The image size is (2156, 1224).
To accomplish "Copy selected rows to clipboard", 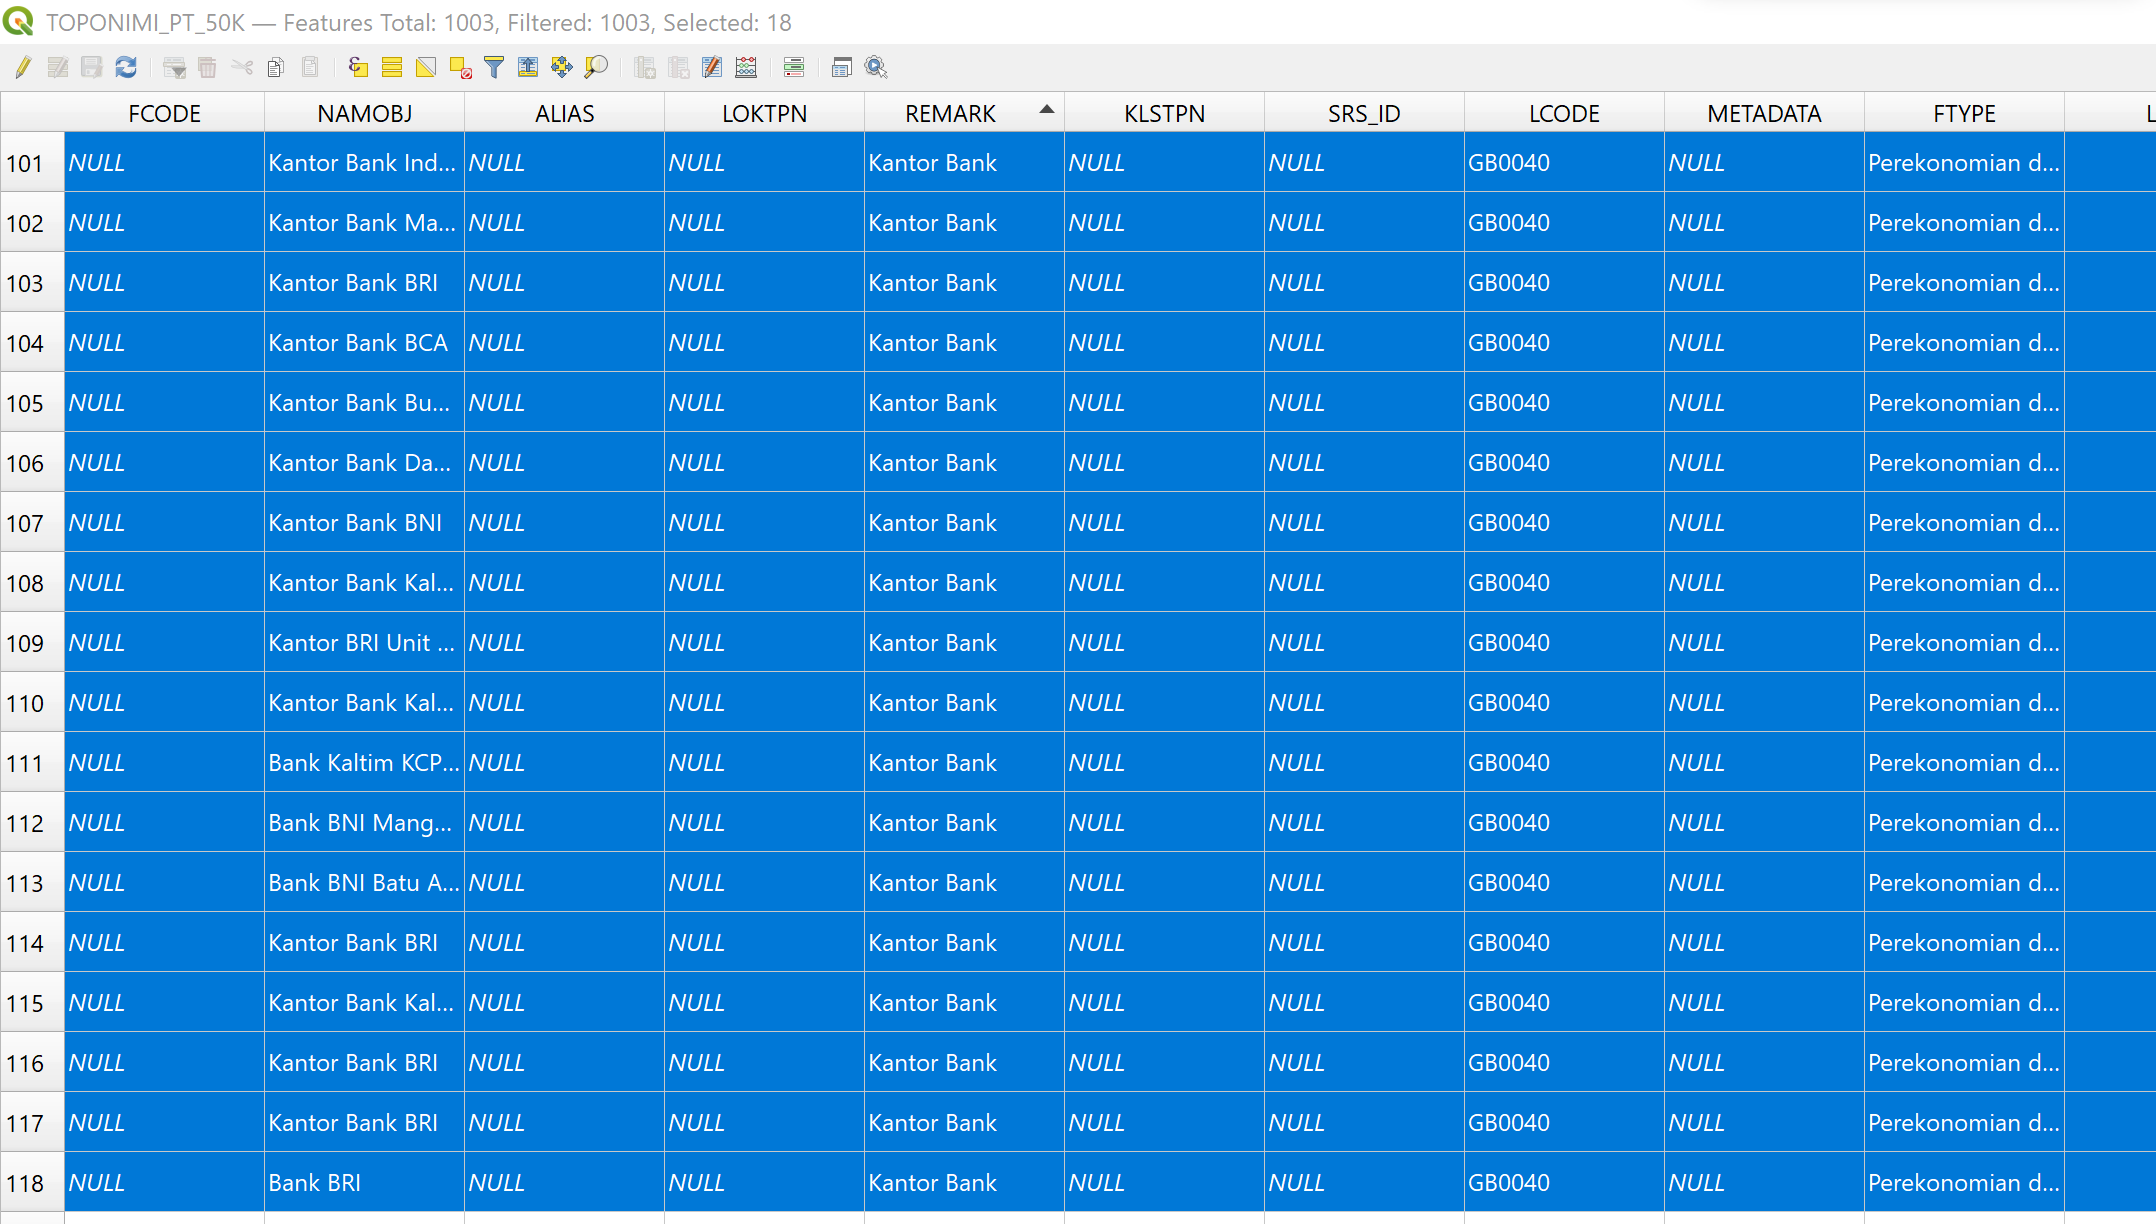I will [x=276, y=67].
